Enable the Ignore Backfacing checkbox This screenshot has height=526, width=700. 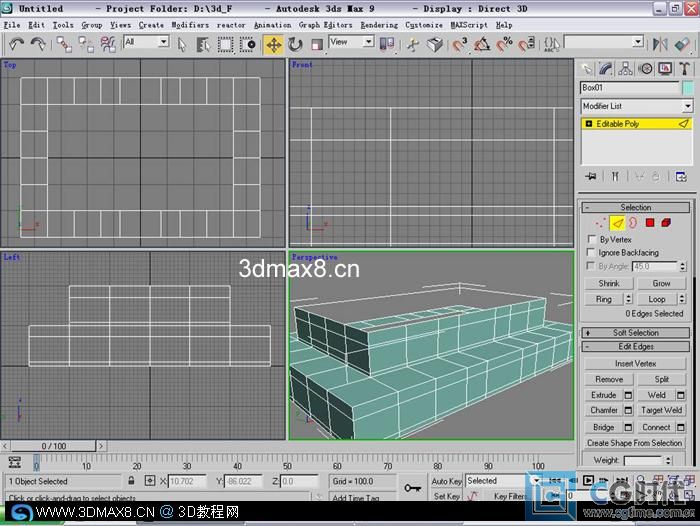(x=591, y=252)
